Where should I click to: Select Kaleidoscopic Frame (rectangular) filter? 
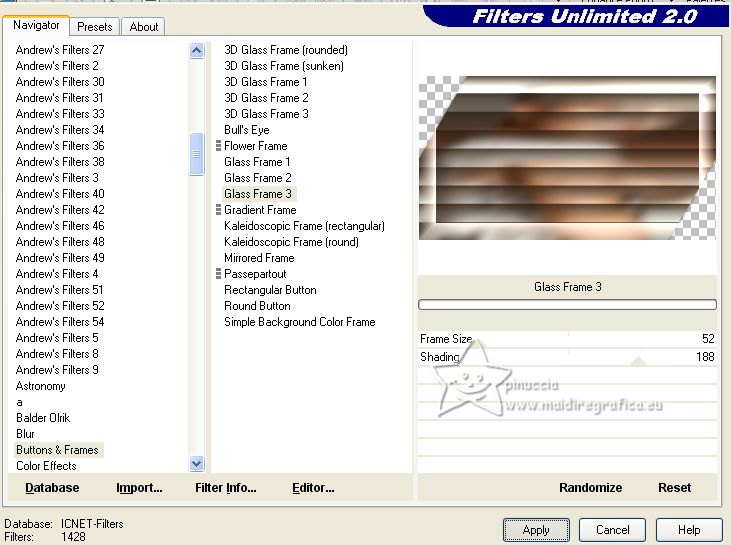click(x=304, y=226)
